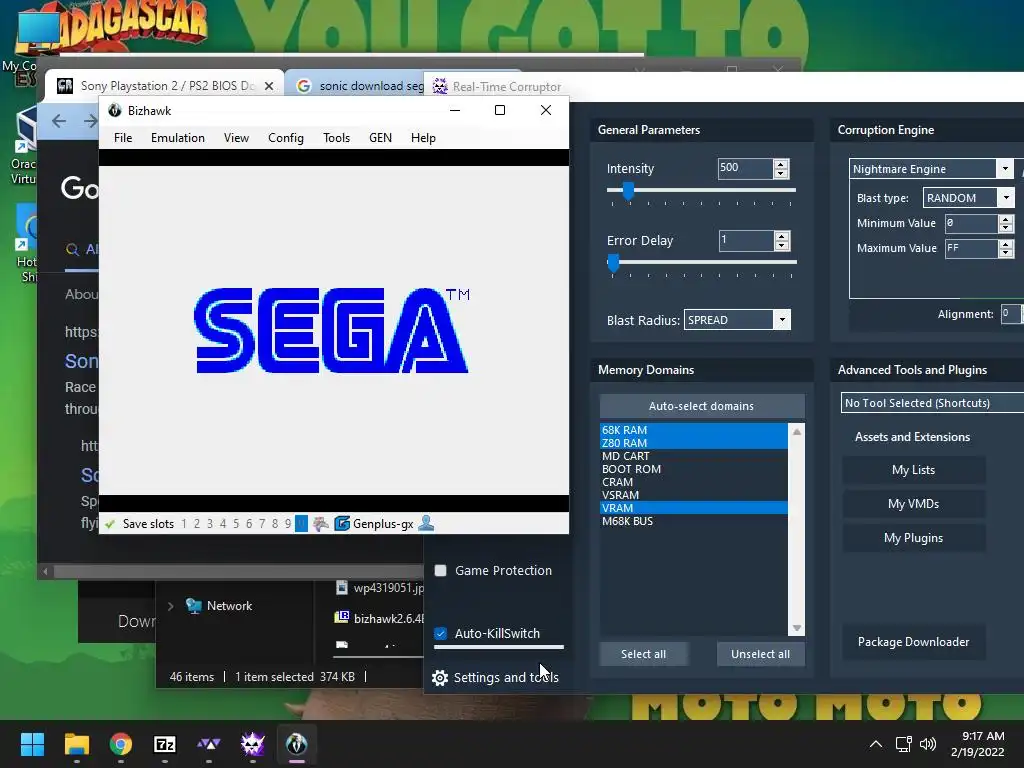This screenshot has height=768, width=1024.
Task: Click the Genplus-gx core icon
Action: tap(342, 524)
